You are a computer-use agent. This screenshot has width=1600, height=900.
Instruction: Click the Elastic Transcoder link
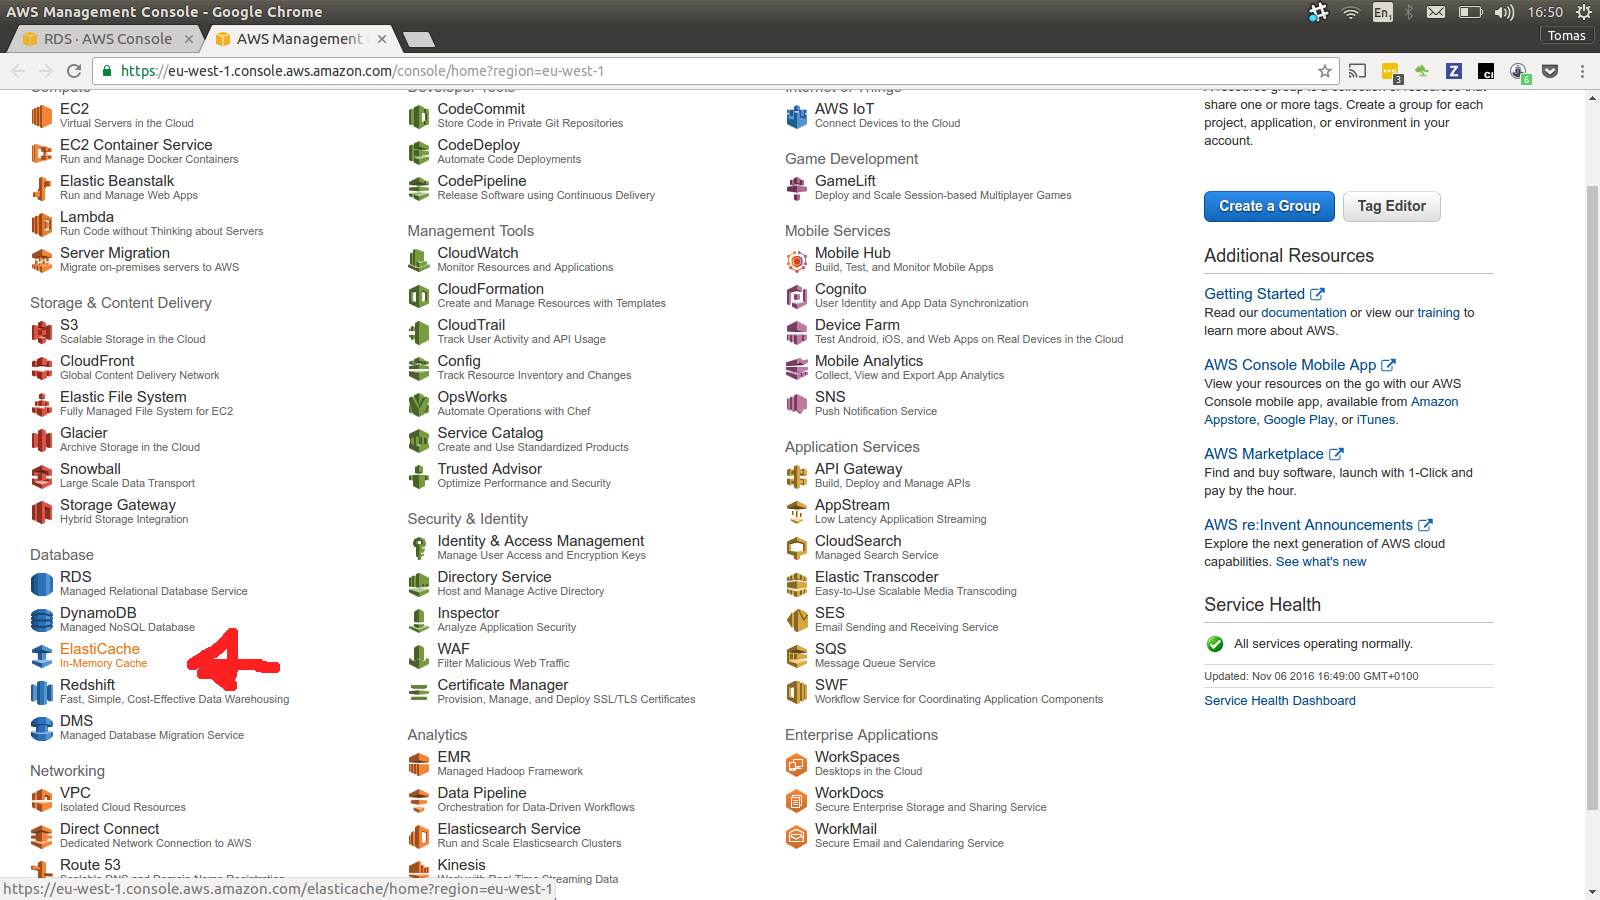click(876, 577)
